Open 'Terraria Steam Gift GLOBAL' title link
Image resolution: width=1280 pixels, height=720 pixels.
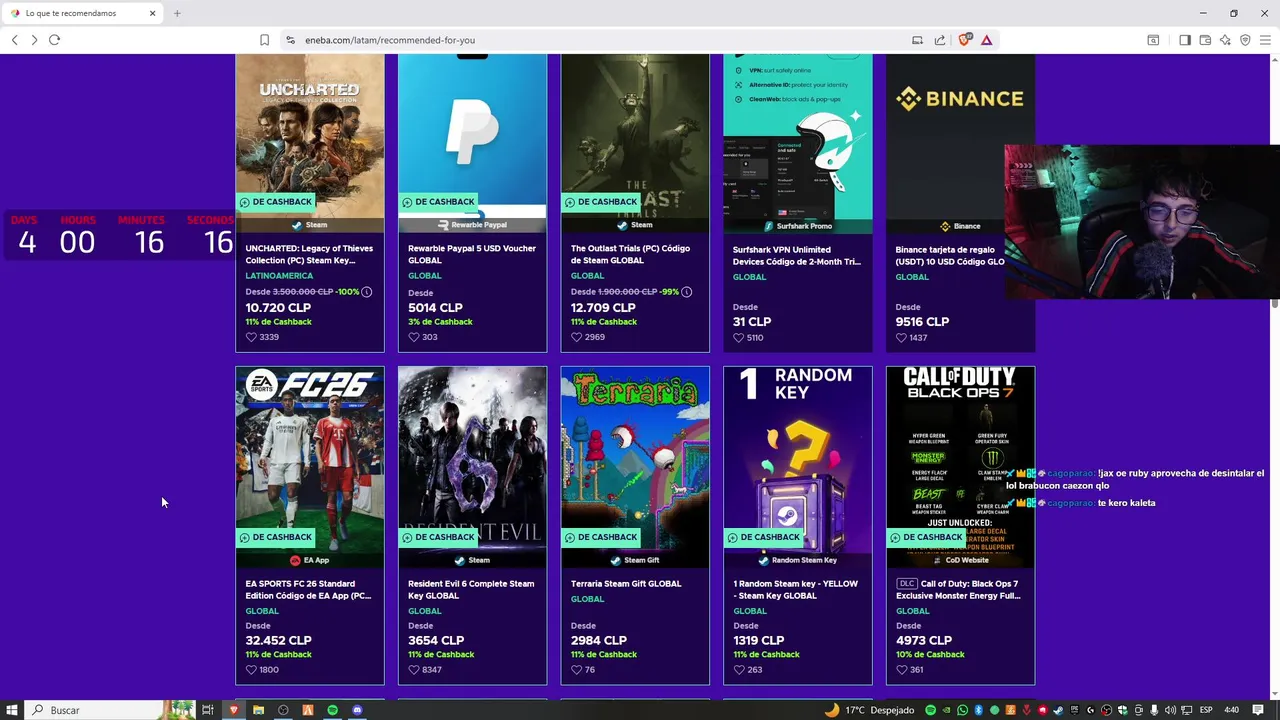[626, 584]
